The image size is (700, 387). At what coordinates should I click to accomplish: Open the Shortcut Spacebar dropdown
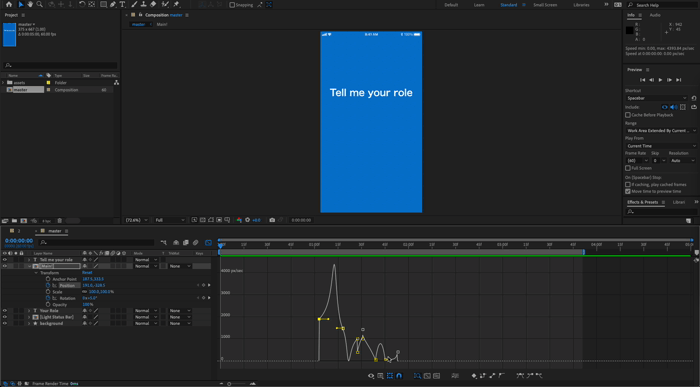[x=656, y=98]
